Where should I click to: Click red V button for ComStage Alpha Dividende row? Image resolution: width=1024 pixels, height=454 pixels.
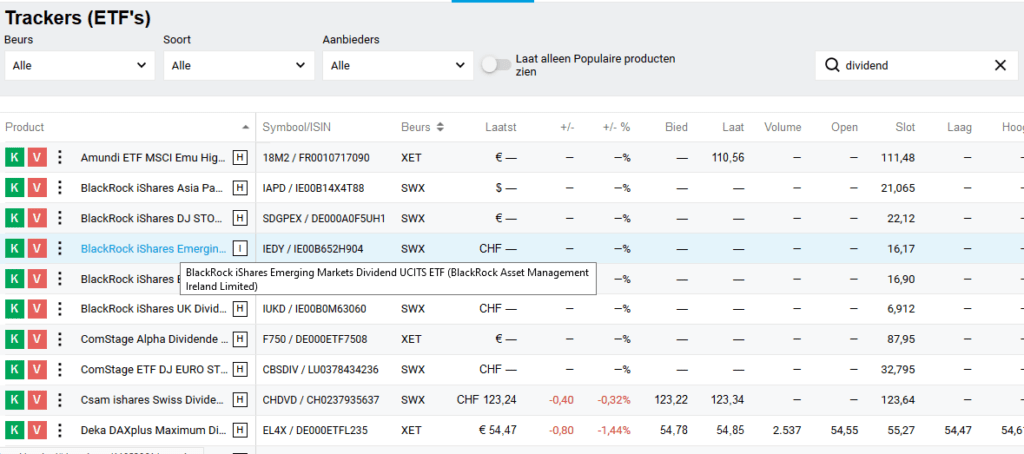pos(37,339)
